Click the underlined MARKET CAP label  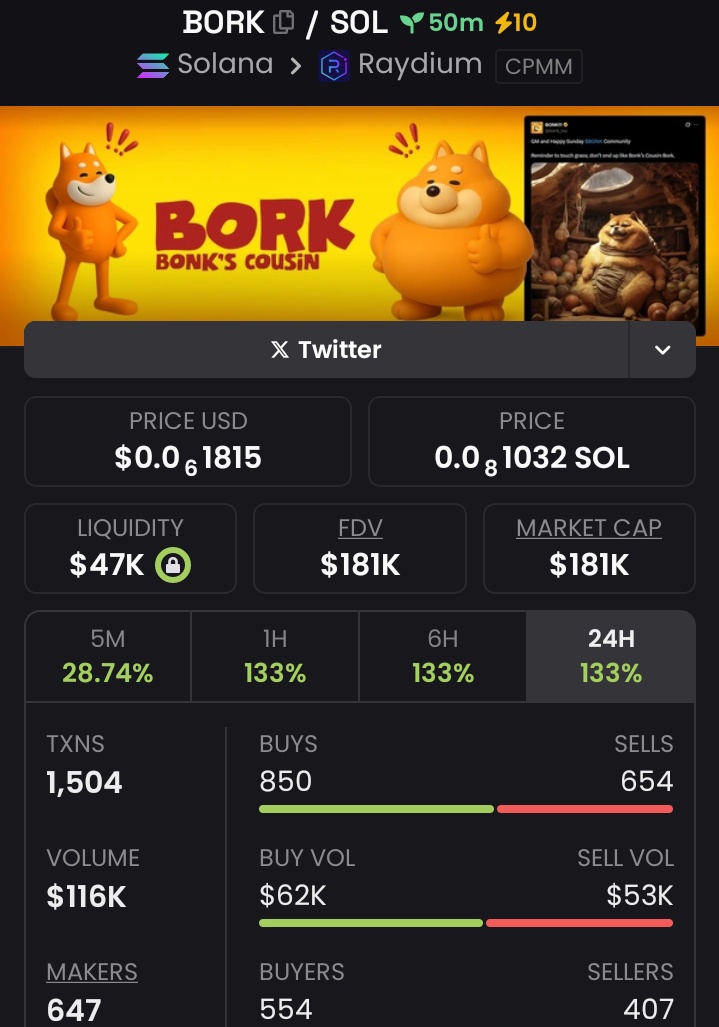pyautogui.click(x=589, y=528)
